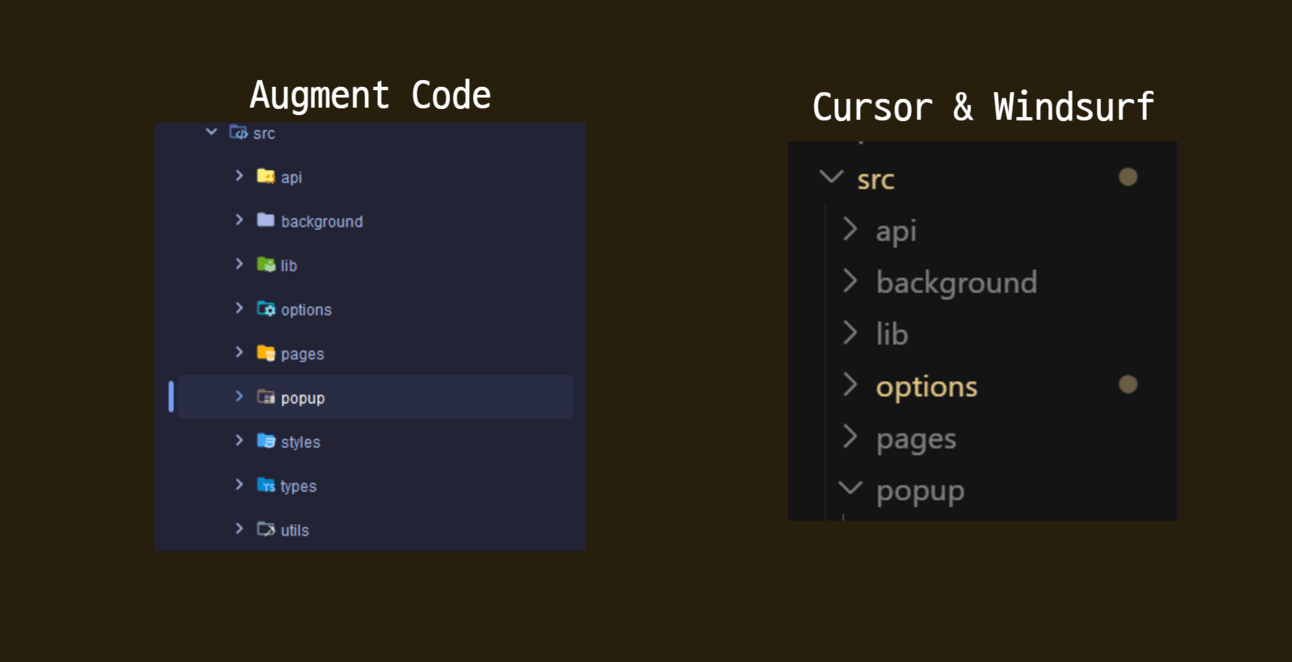Expand the background chevron in Augment Code tree
The width and height of the screenshot is (1292, 662).
239,220
